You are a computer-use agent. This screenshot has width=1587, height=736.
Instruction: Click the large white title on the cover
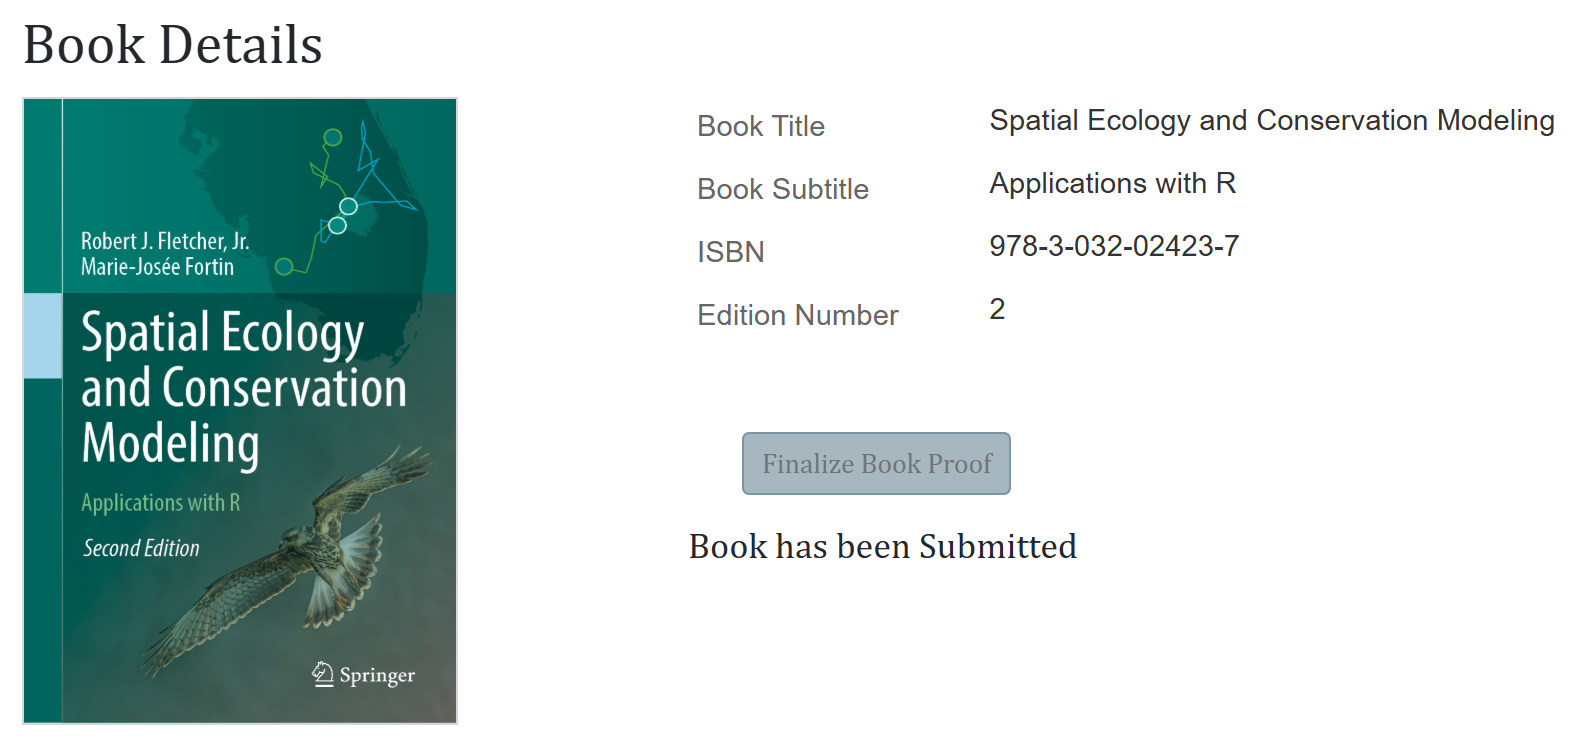(243, 388)
